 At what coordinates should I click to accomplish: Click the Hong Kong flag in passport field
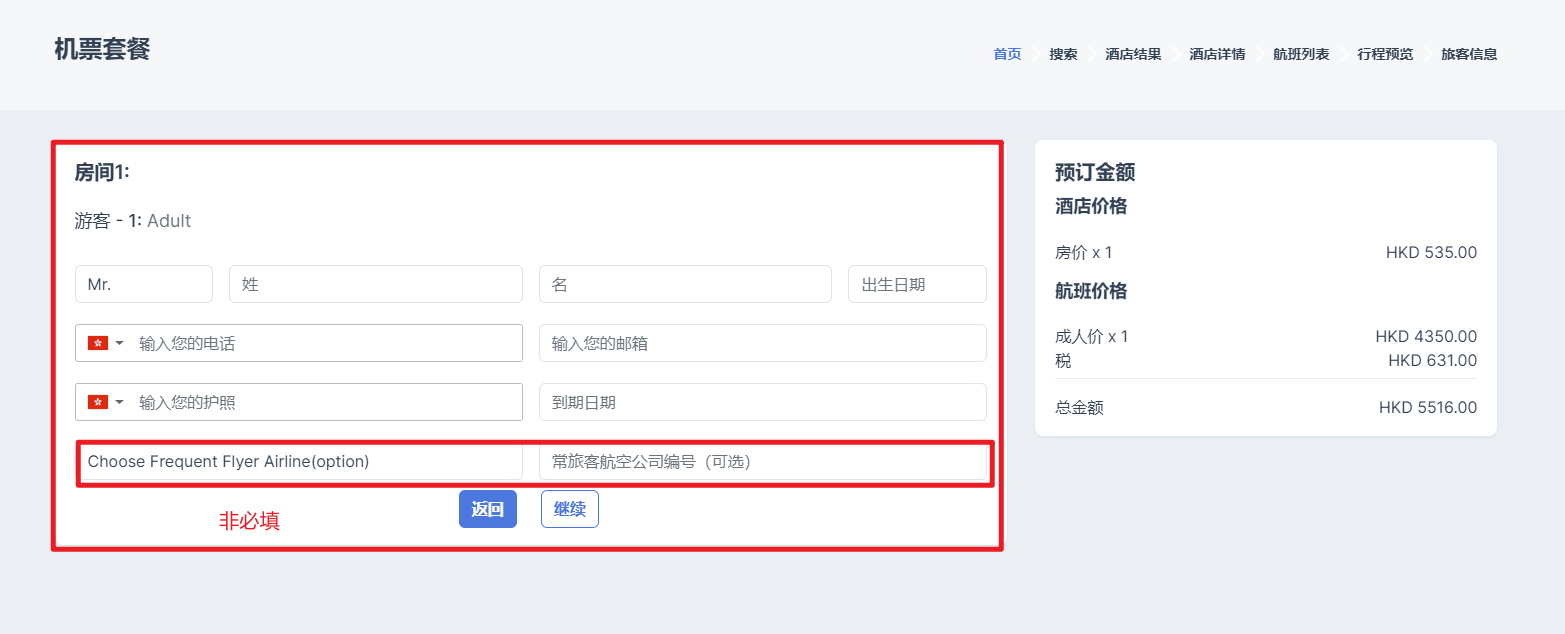coord(98,402)
